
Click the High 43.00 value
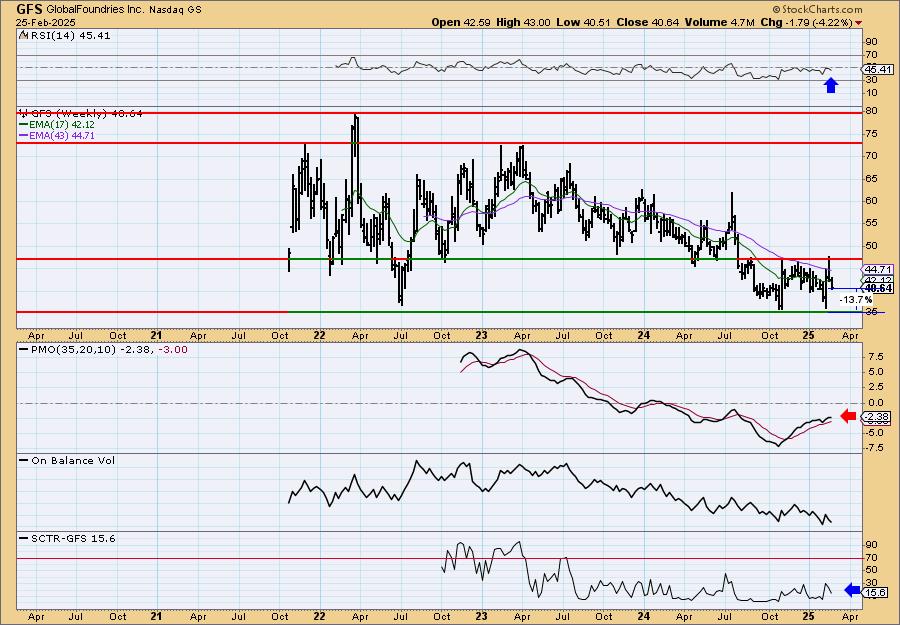[523, 22]
